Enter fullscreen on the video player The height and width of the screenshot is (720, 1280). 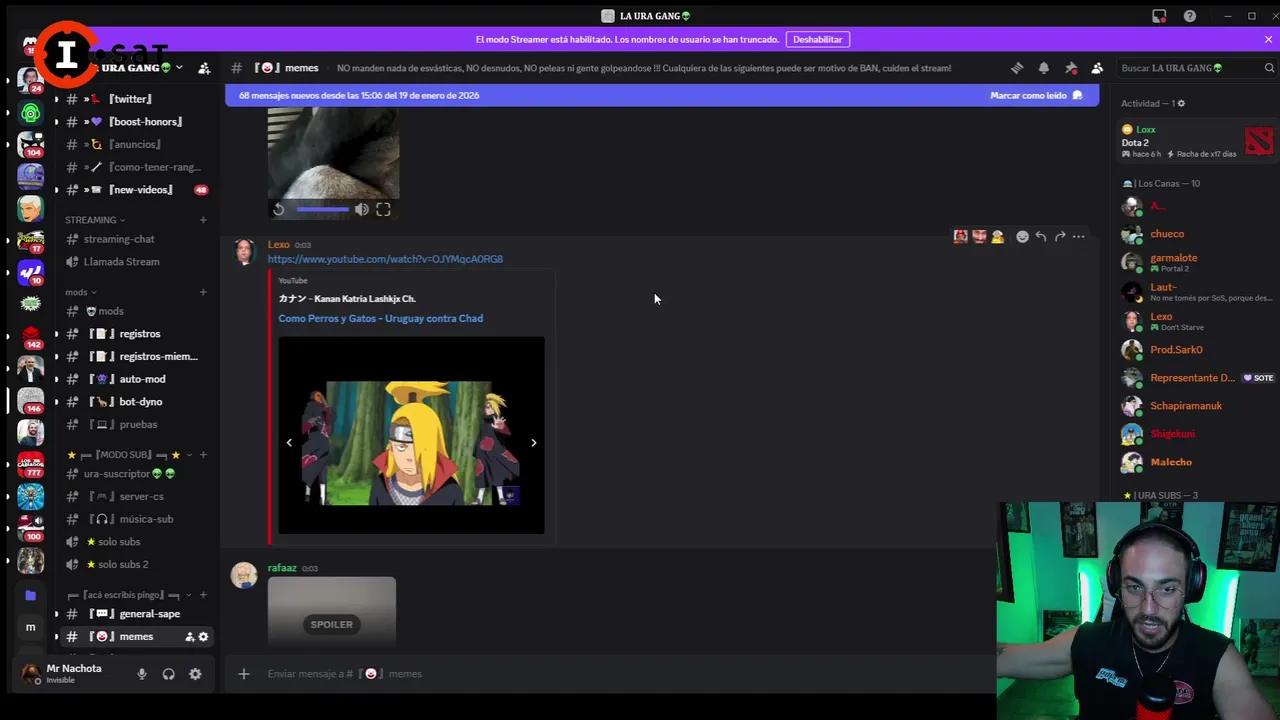tap(383, 209)
